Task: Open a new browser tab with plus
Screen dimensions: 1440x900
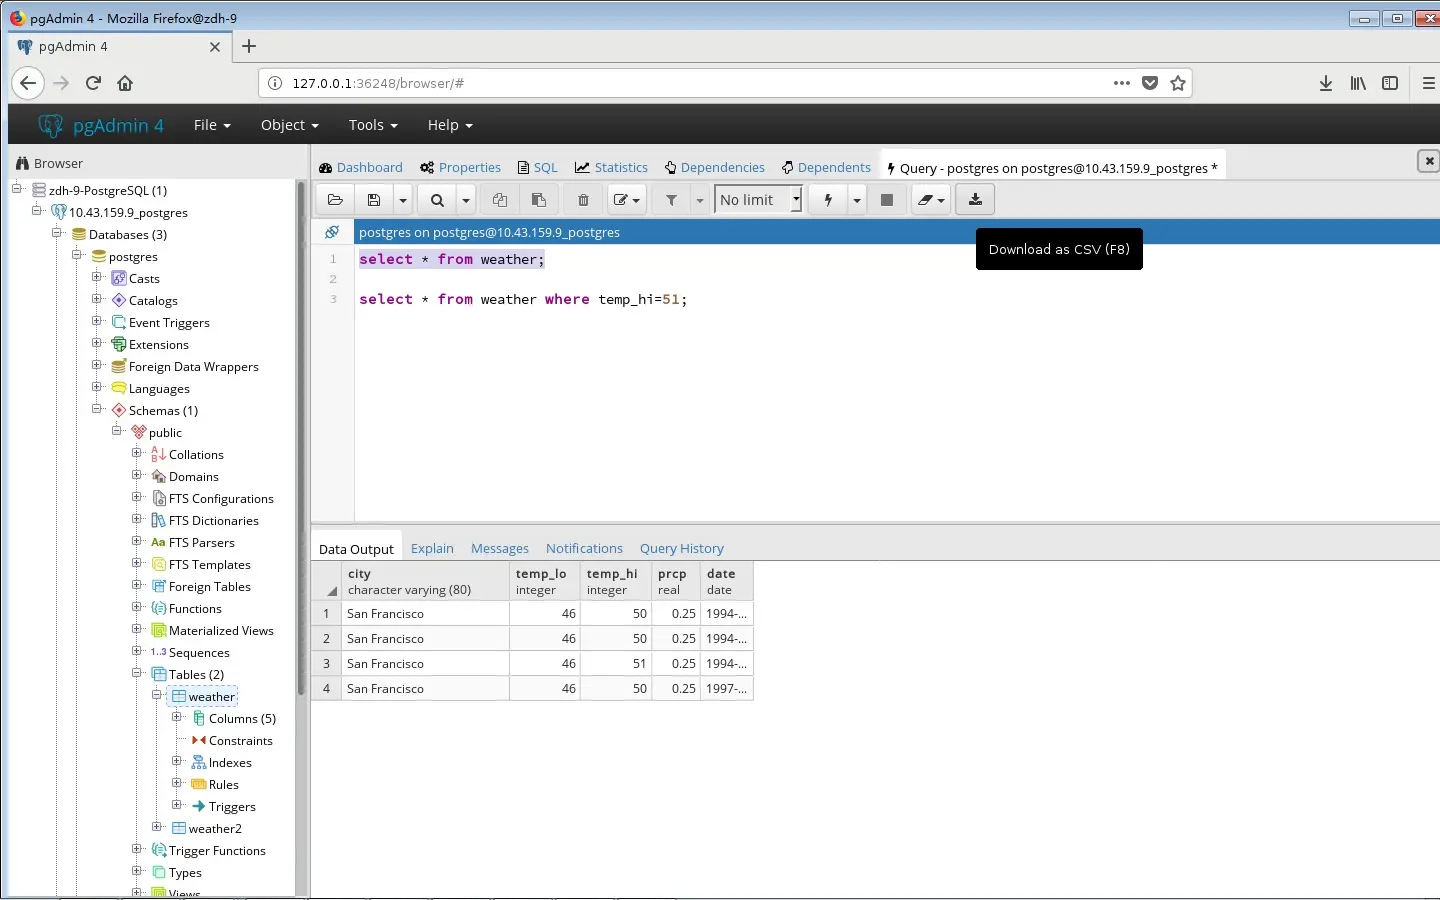Action: 249,46
